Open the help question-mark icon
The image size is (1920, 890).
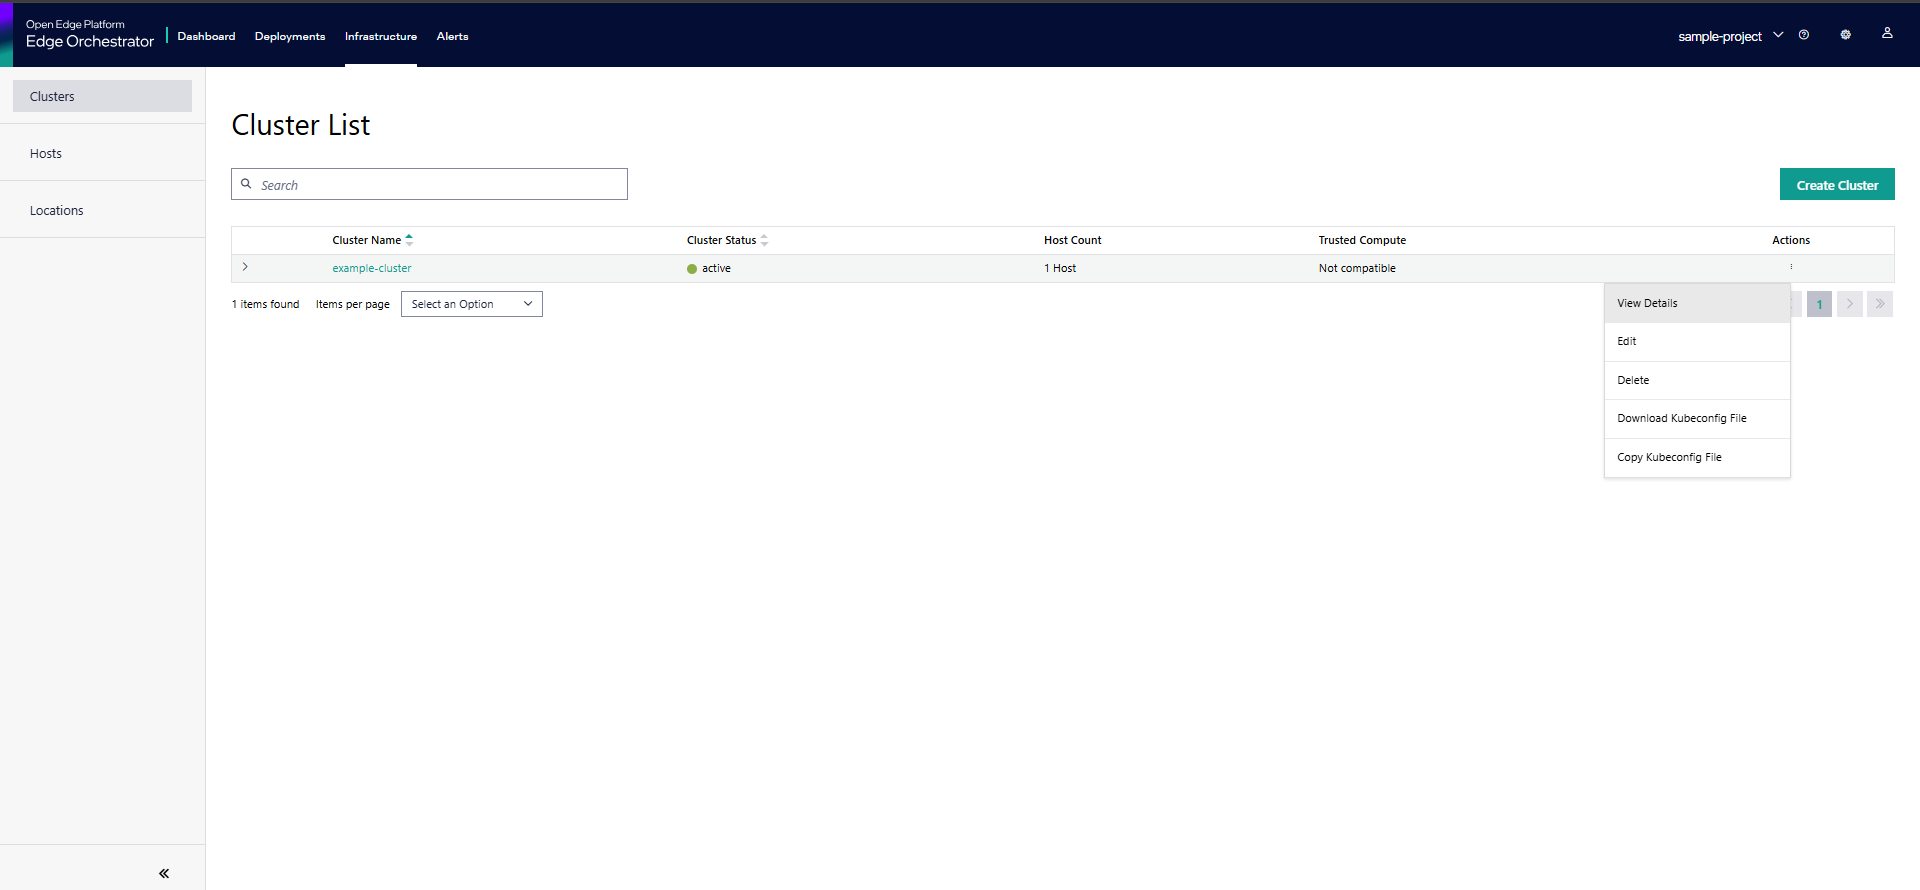tap(1804, 35)
